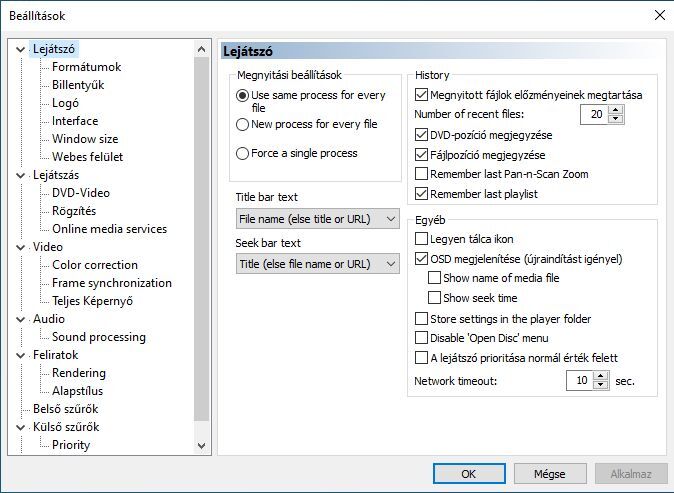The width and height of the screenshot is (674, 493).
Task: Go to Sound processing page
Action: point(99,337)
